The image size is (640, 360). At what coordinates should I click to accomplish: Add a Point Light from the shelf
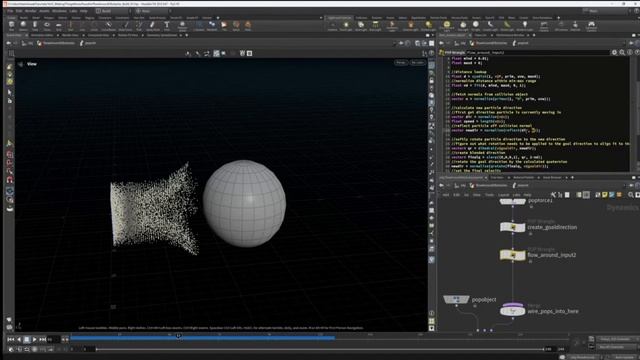(346, 26)
